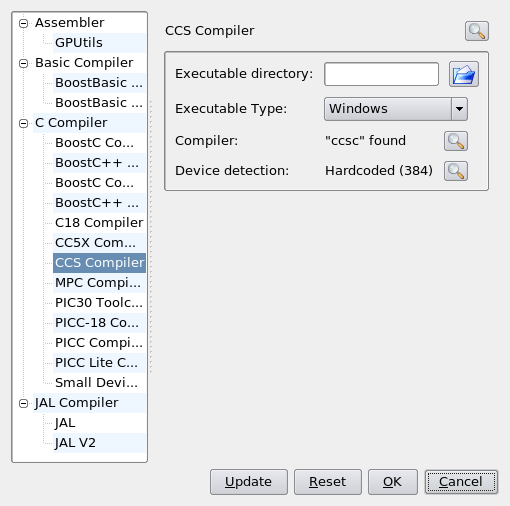Dismiss dialog with Cancel button
Viewport: 510px width, 506px height.
(461, 482)
